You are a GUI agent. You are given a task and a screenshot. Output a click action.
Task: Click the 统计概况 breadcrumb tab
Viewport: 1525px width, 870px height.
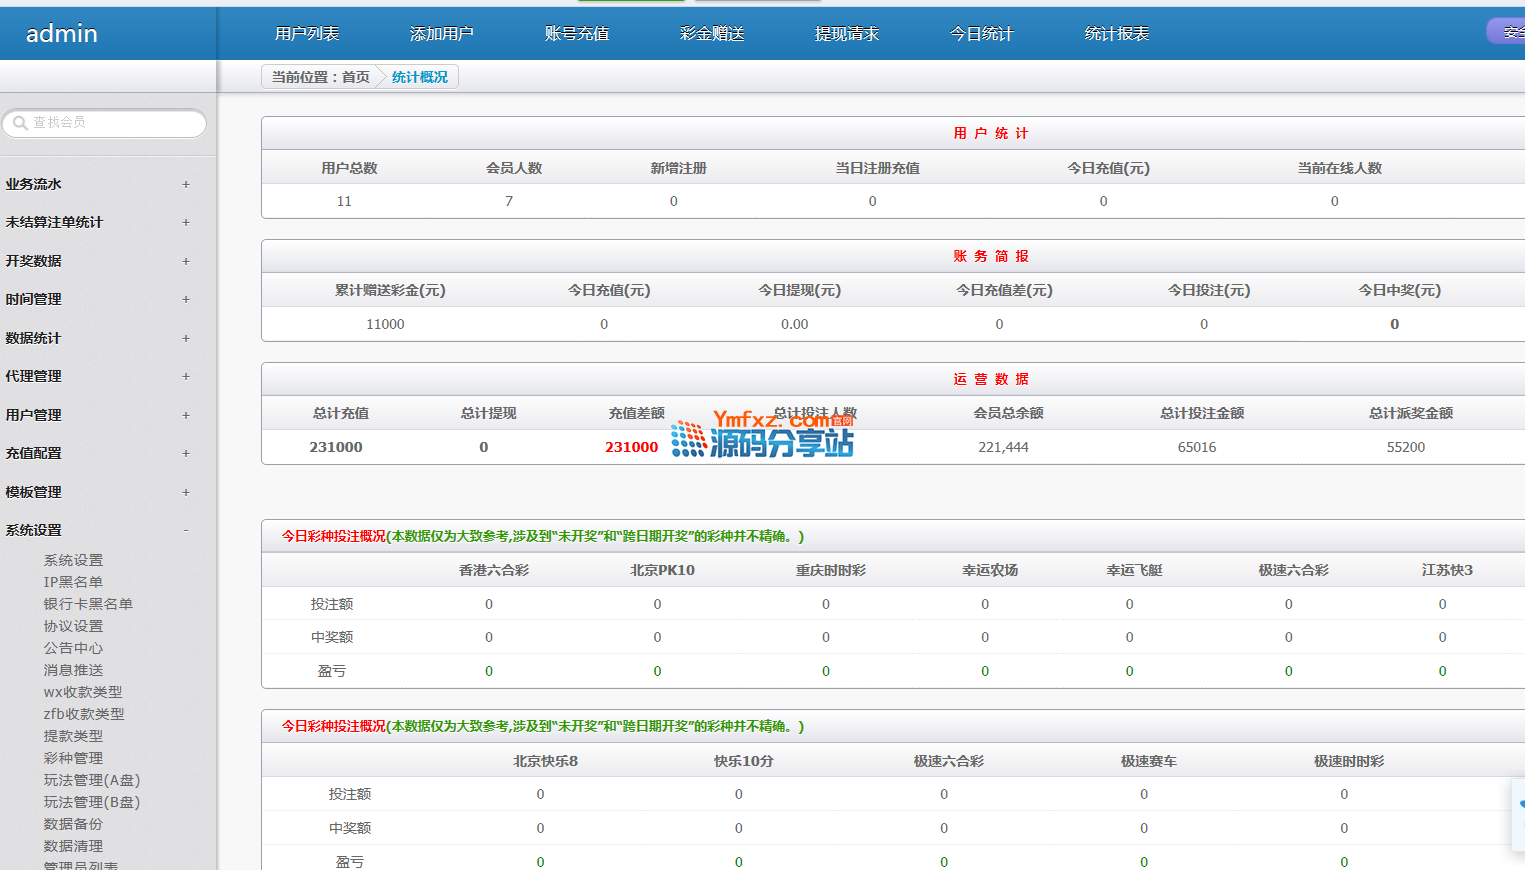(420, 77)
